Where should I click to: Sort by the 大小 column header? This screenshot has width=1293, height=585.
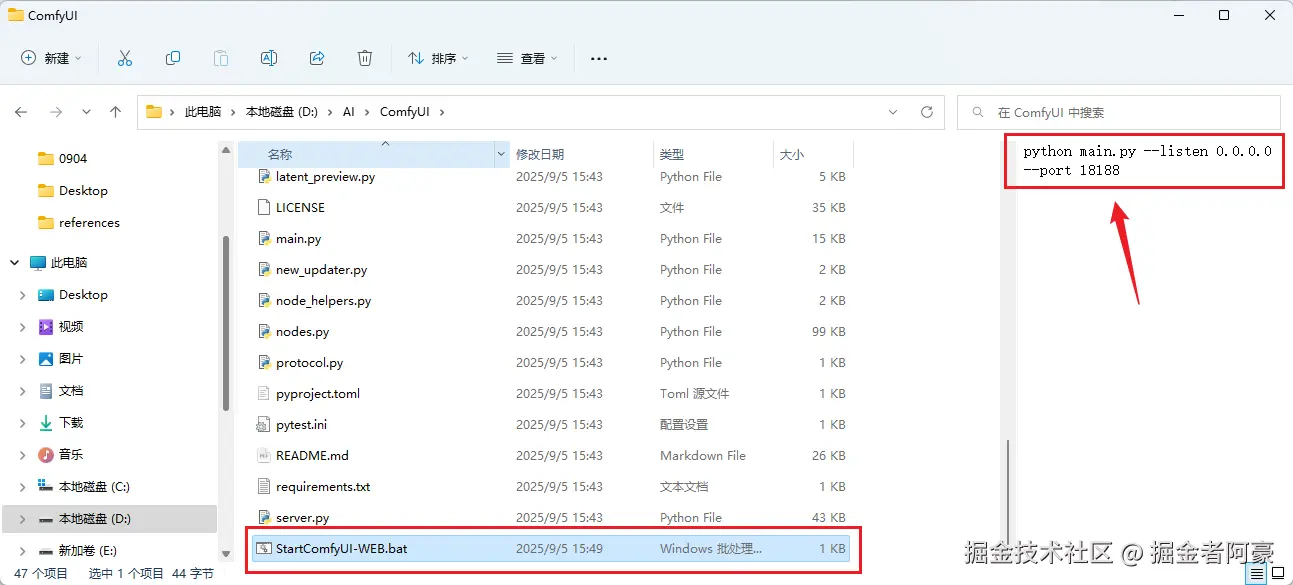(x=792, y=154)
